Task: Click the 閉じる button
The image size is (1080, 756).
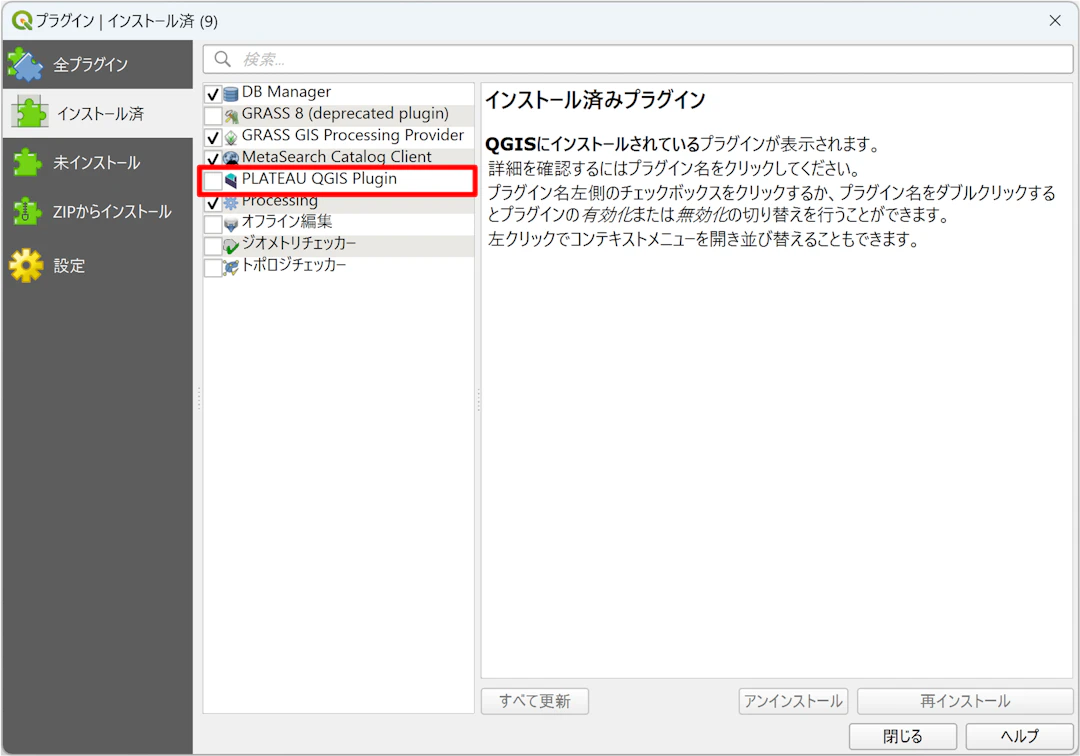Action: tap(902, 736)
